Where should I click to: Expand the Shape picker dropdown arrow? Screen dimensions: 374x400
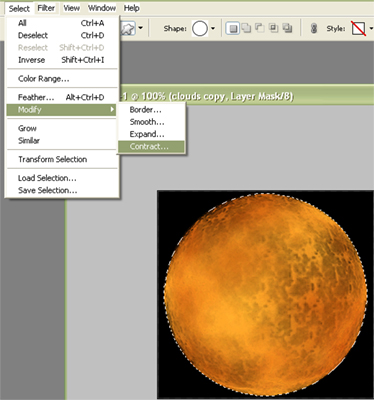[213, 29]
